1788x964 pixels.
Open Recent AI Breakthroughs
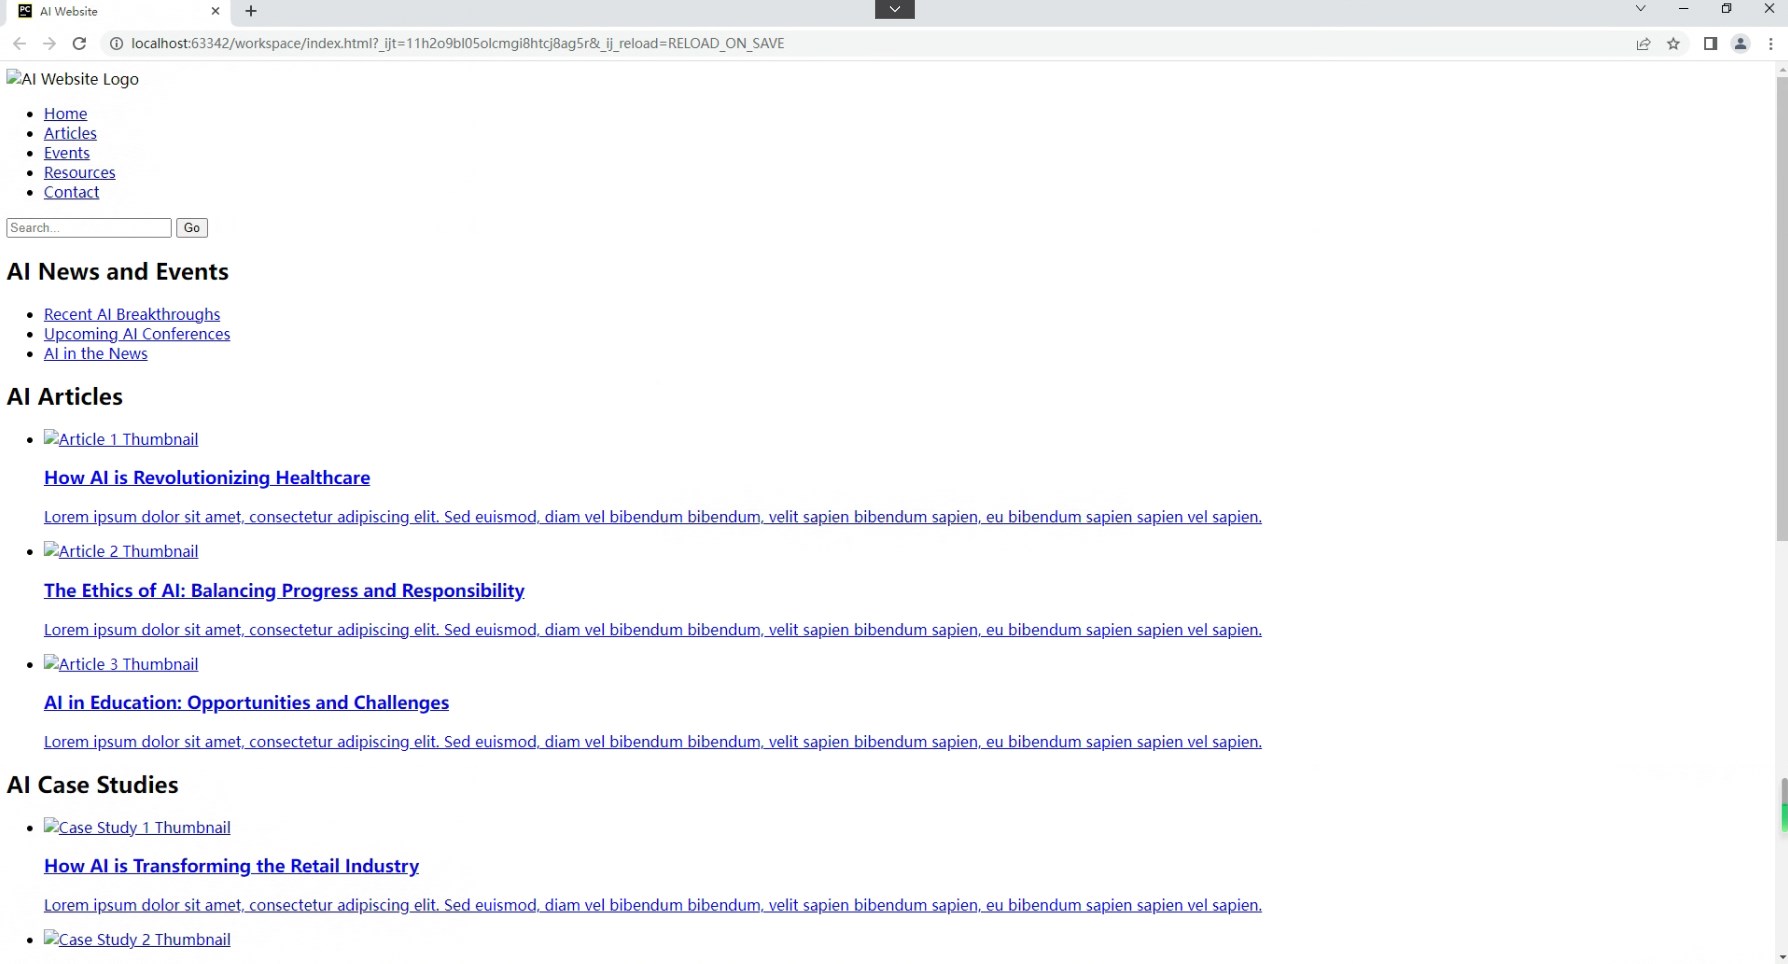[132, 314]
